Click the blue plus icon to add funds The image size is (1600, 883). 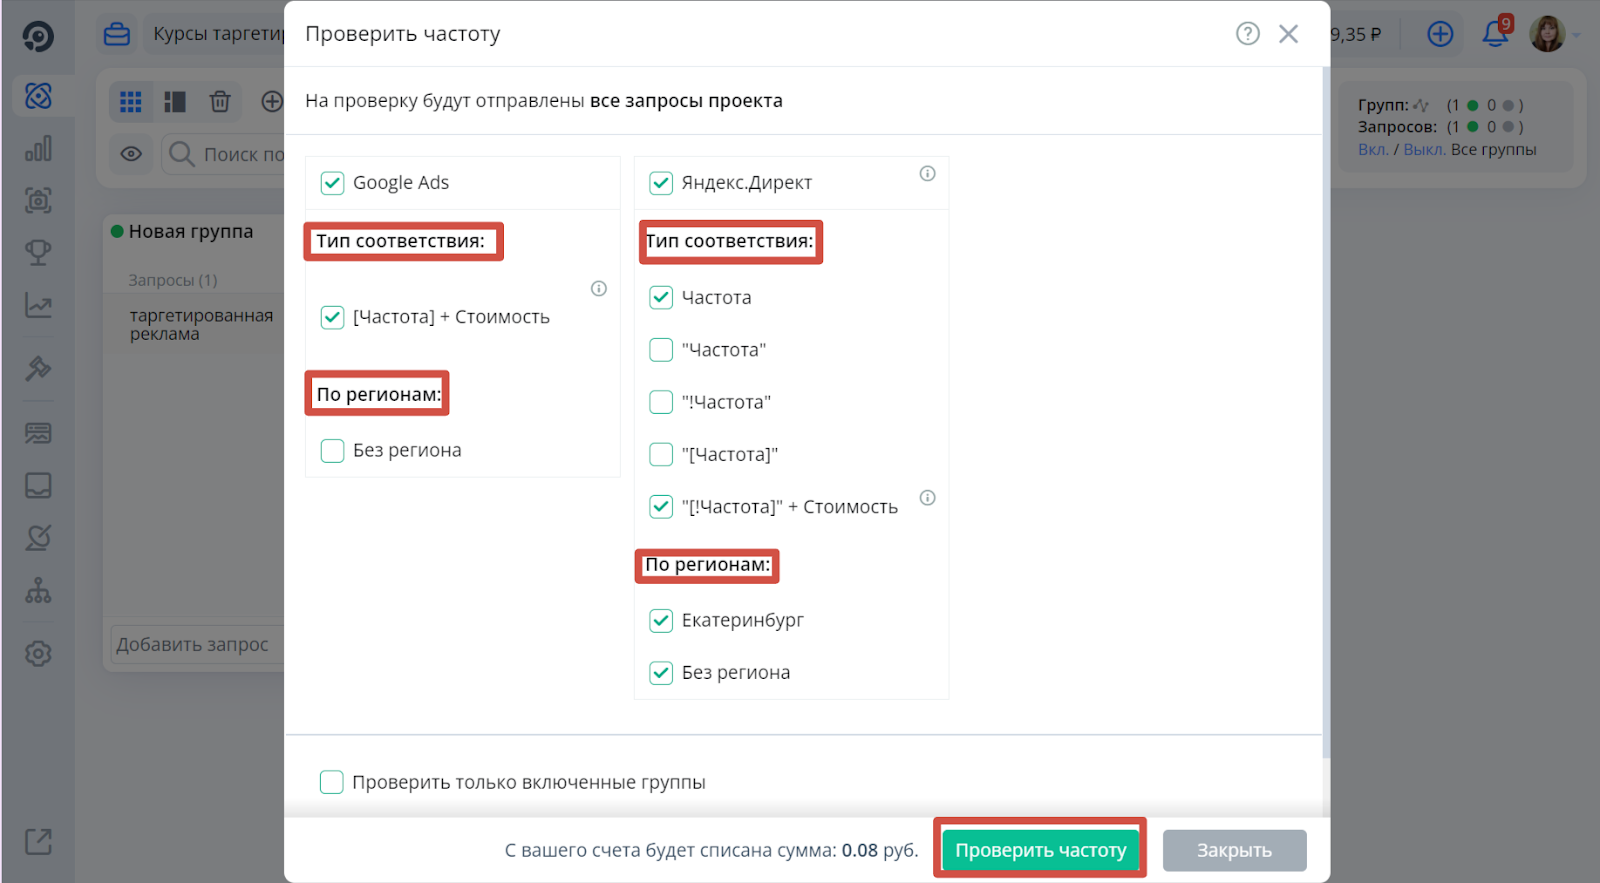coord(1440,34)
